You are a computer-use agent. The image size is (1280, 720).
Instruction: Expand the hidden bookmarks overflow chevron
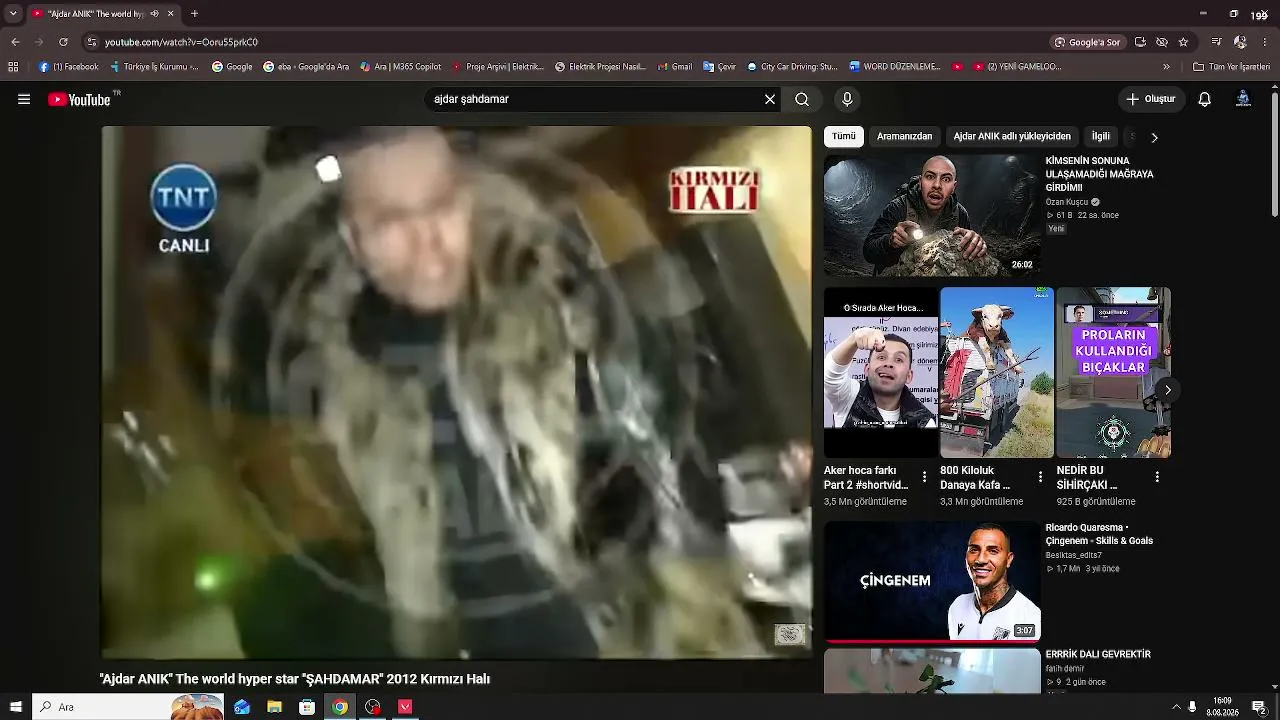point(1166,67)
